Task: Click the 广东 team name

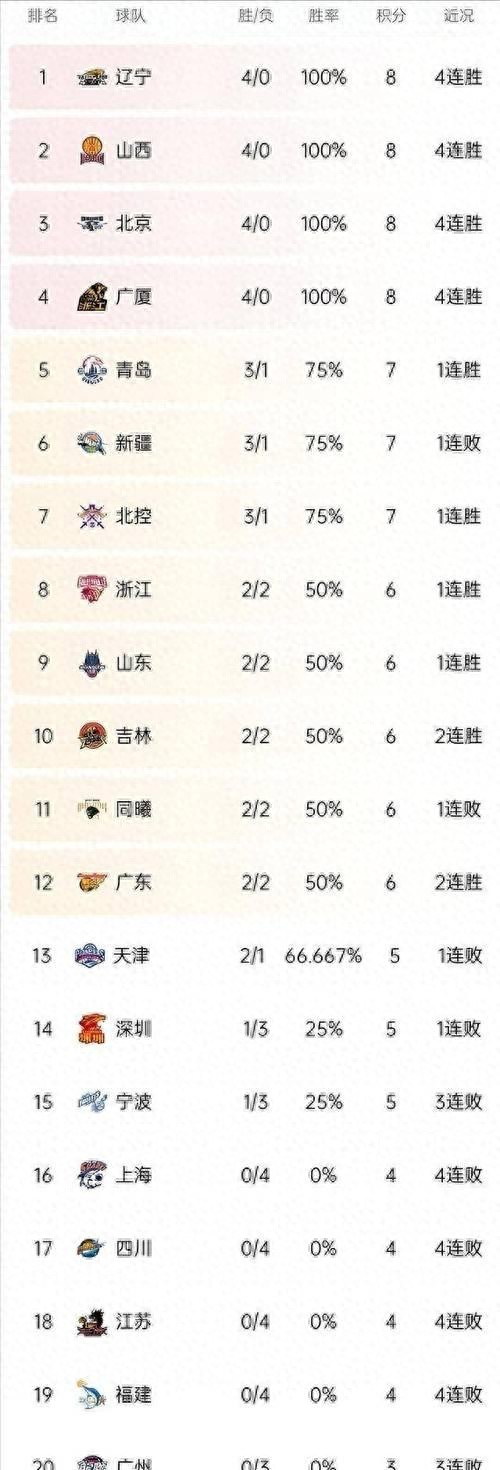Action: 134,882
